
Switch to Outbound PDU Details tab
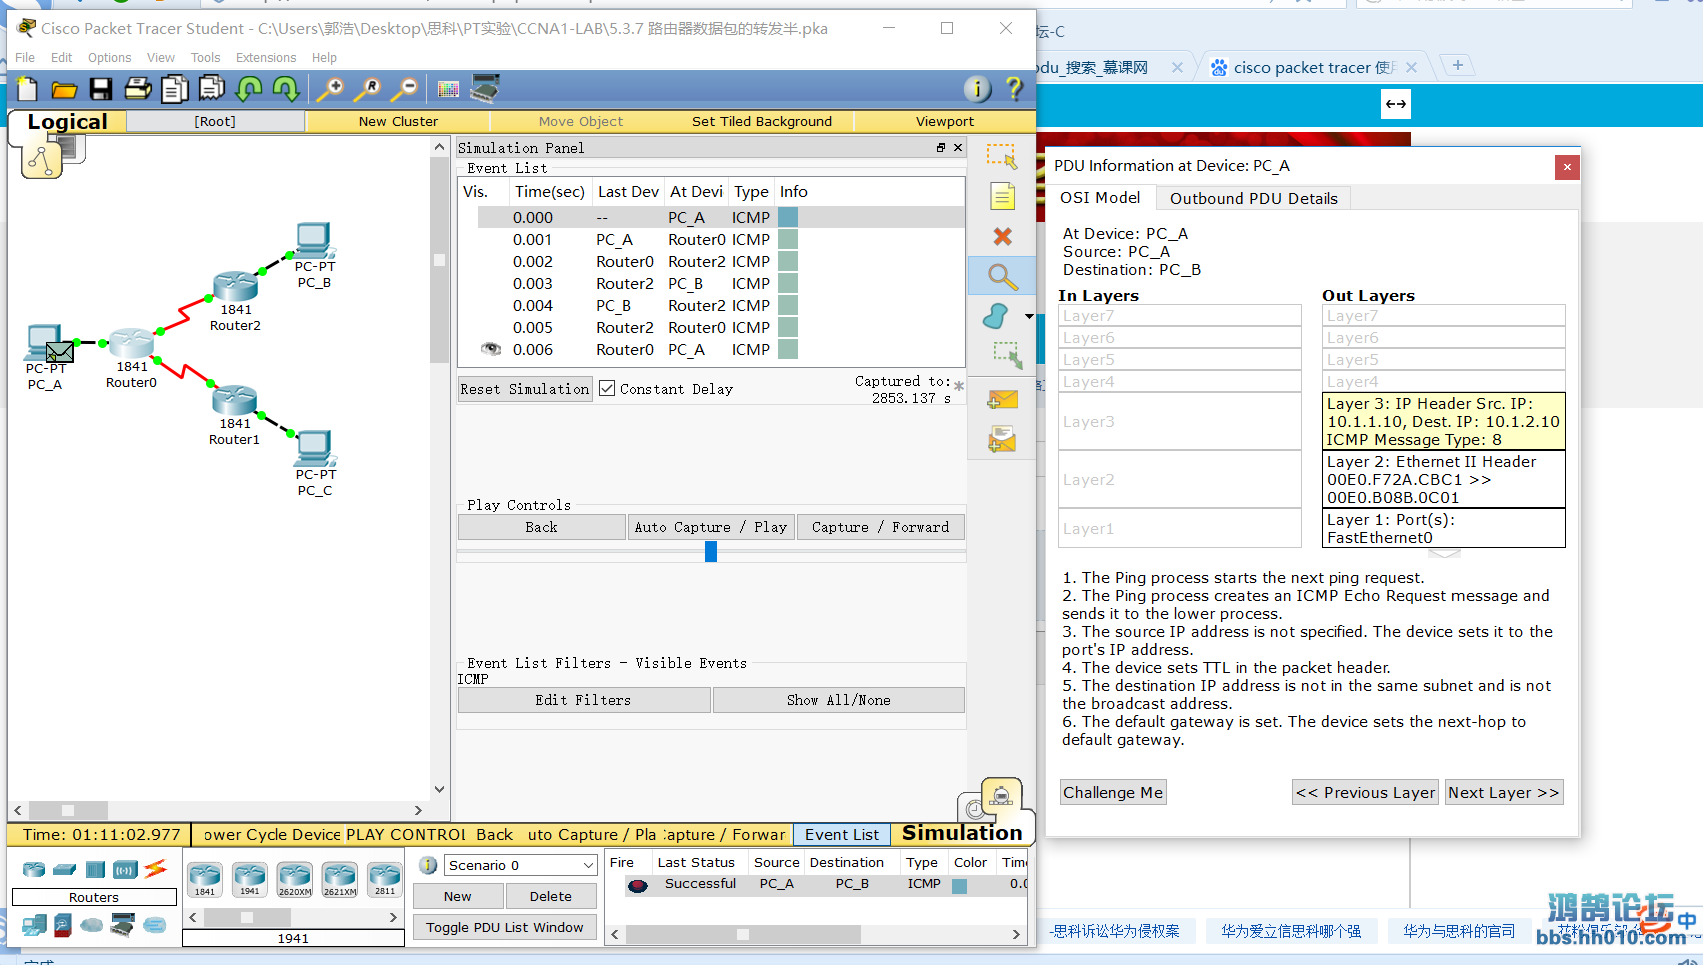pyautogui.click(x=1254, y=198)
